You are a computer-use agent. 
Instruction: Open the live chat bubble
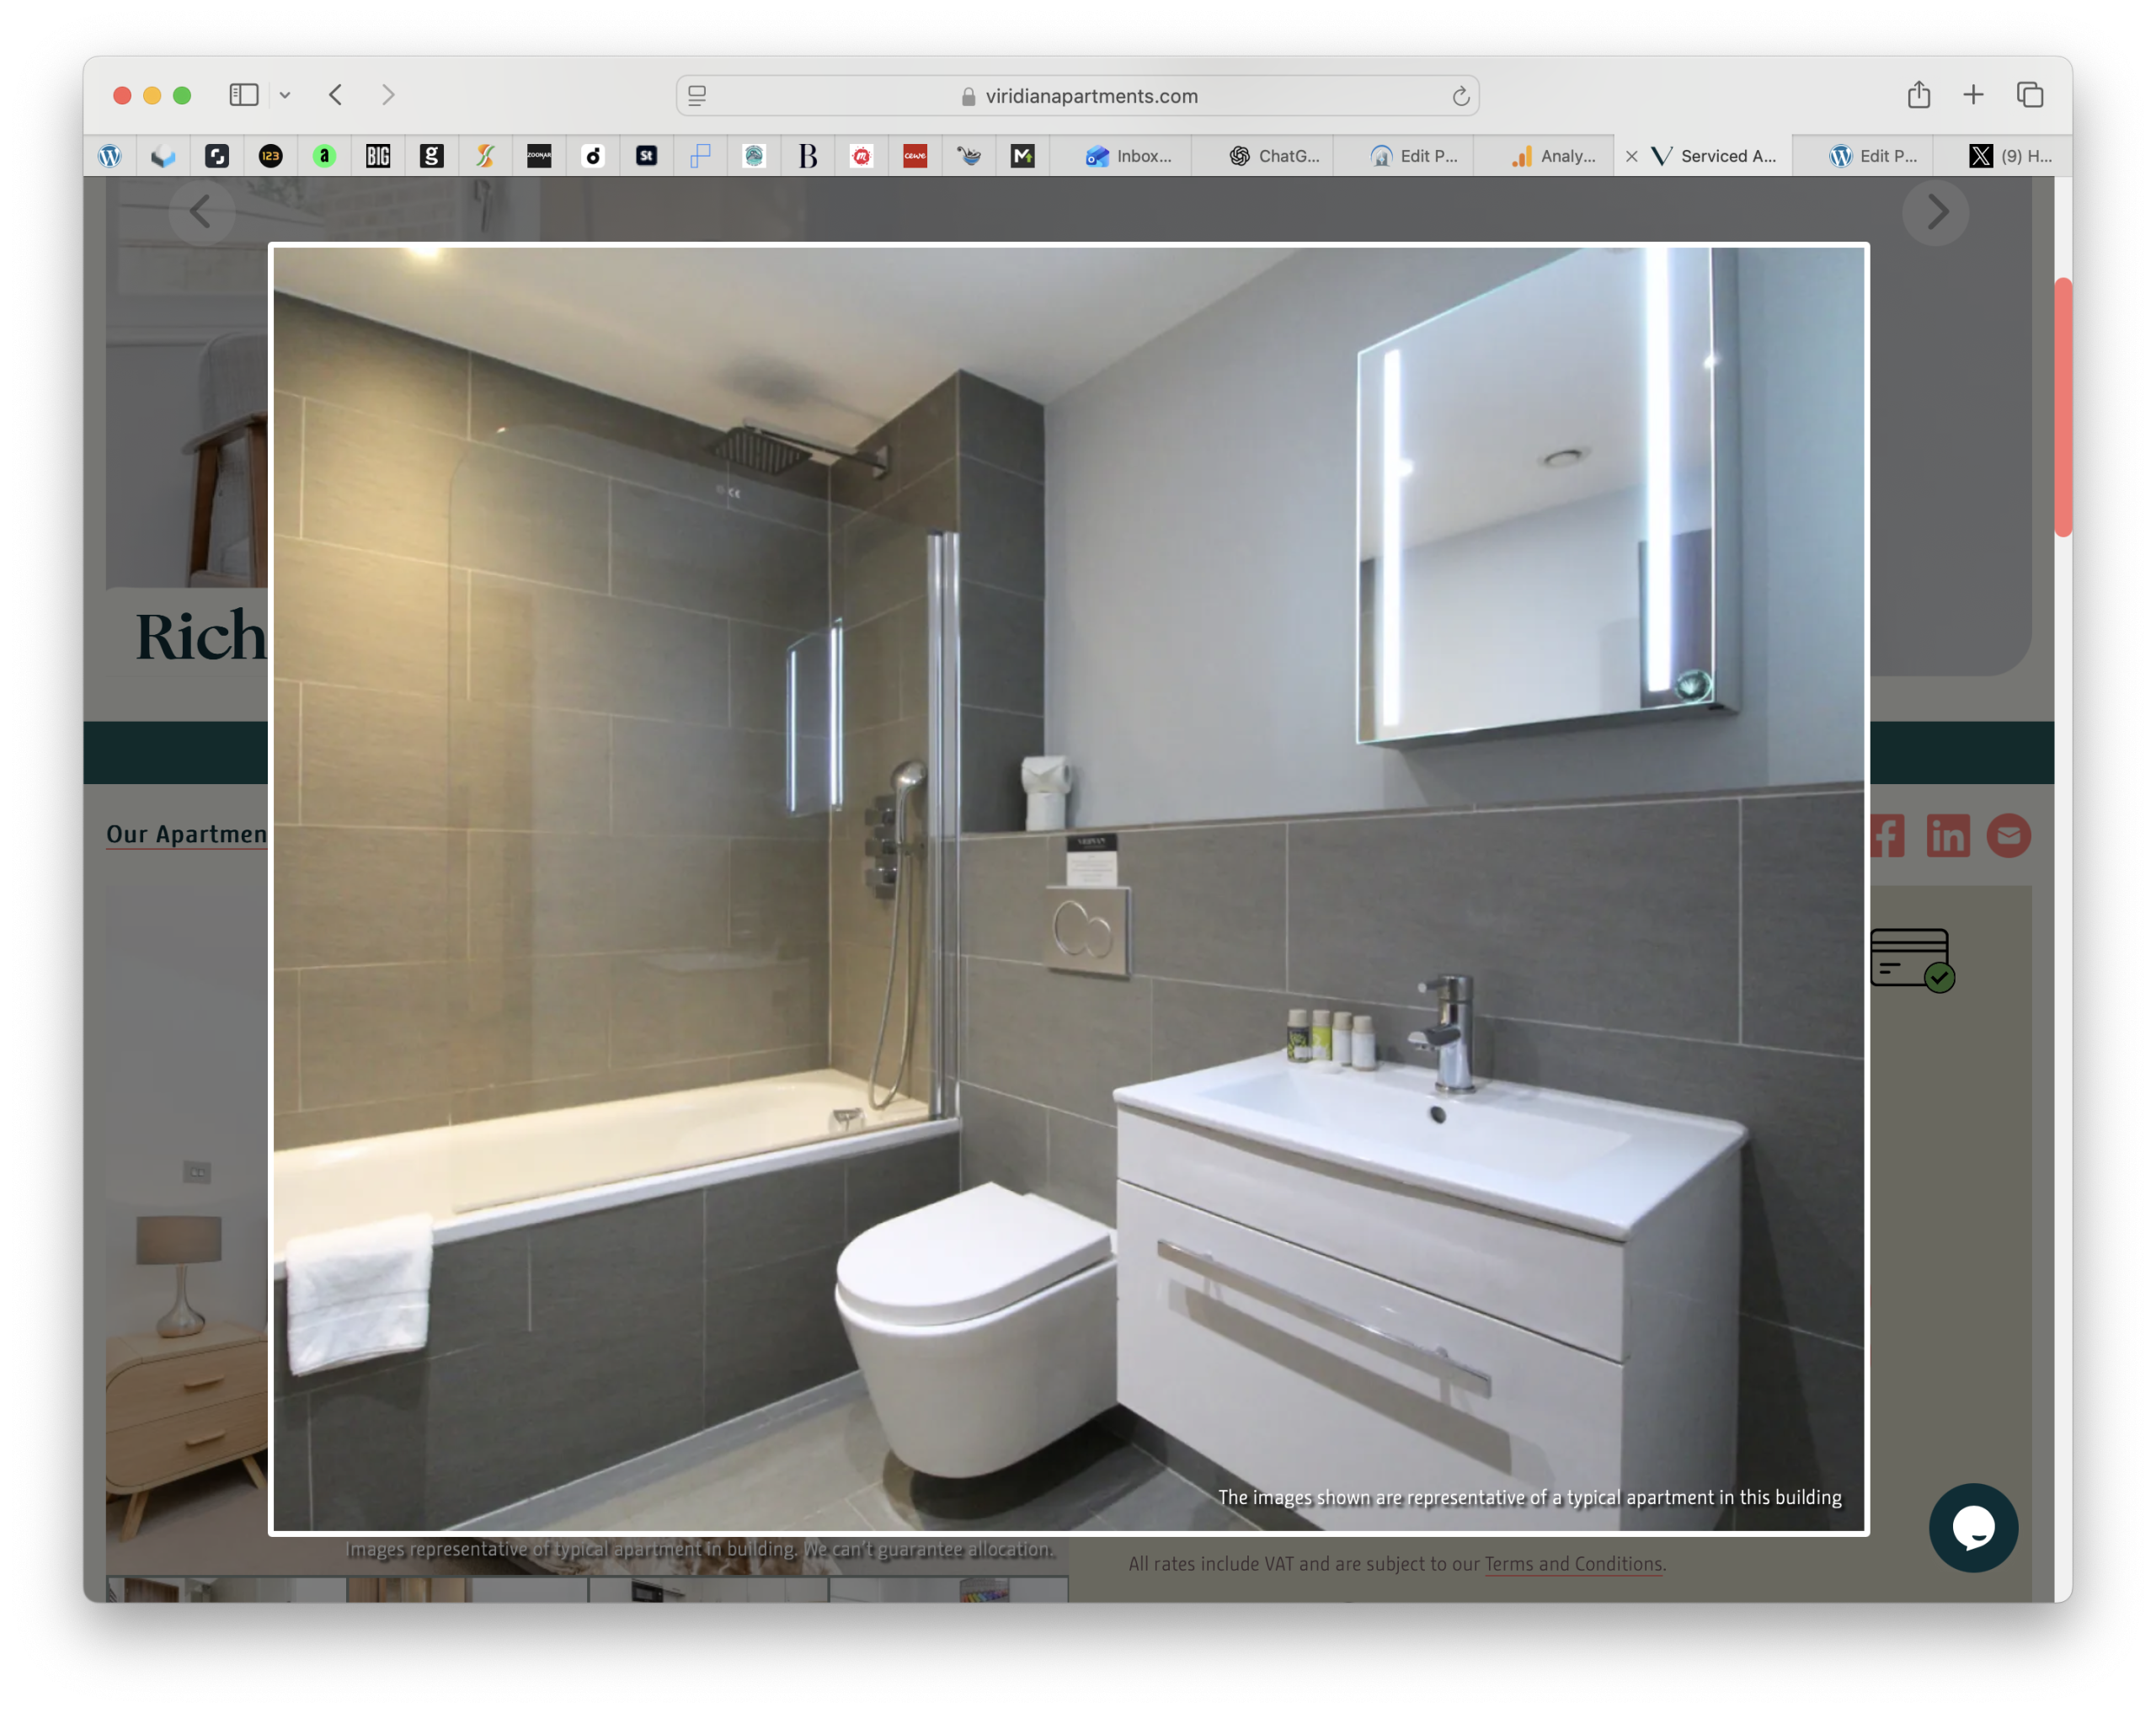pos(1973,1527)
